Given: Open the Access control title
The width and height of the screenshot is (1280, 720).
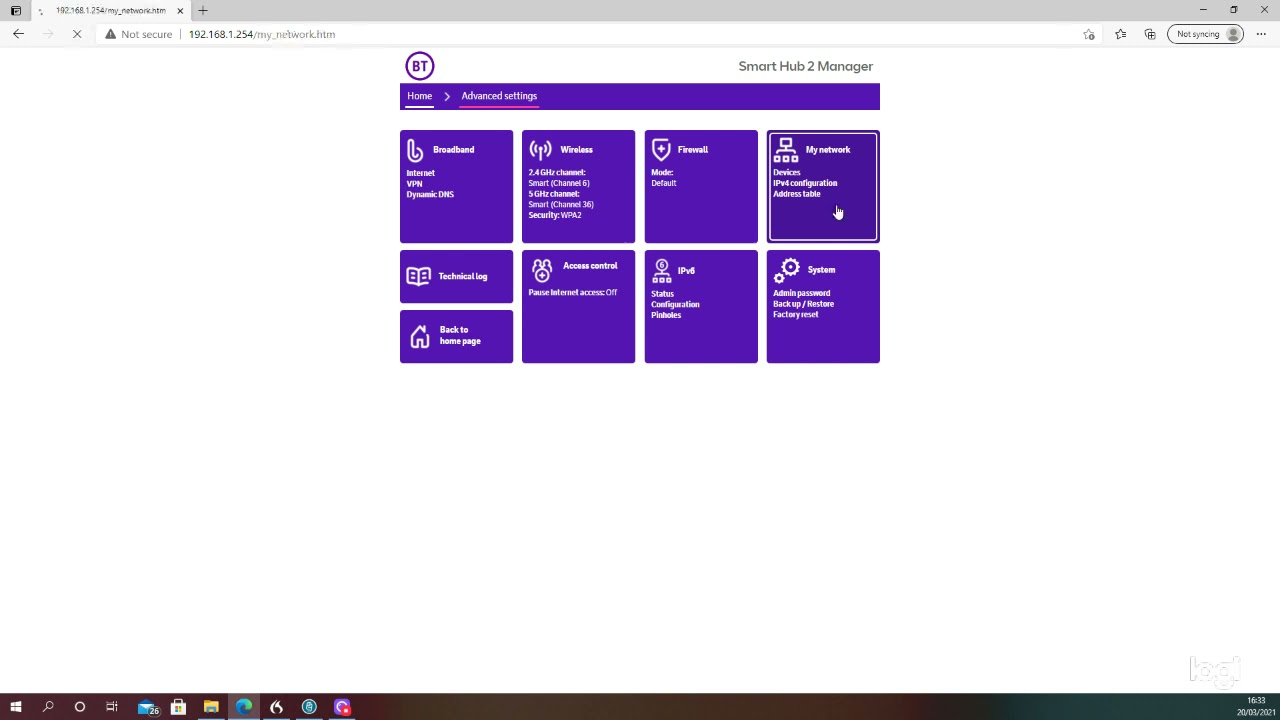Looking at the screenshot, I should [x=590, y=266].
